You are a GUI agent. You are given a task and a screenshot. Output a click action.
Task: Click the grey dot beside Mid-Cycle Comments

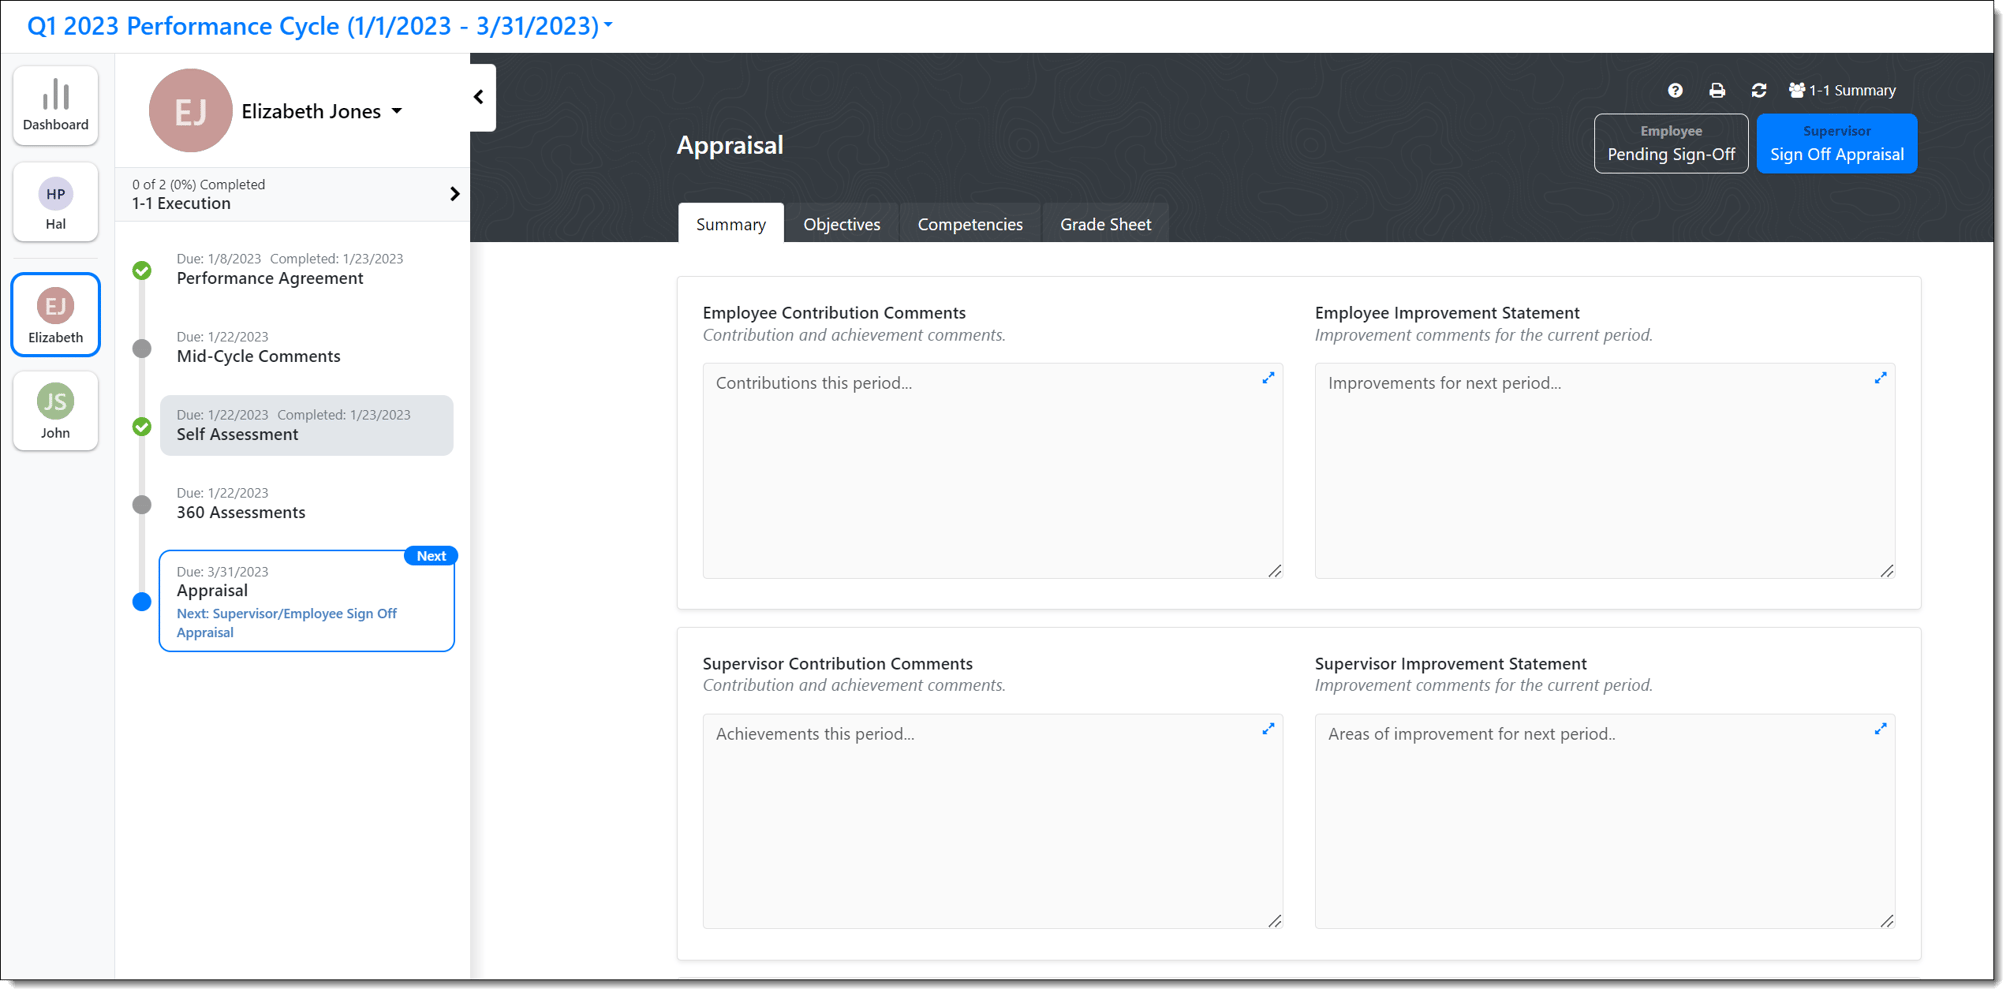[x=142, y=348]
